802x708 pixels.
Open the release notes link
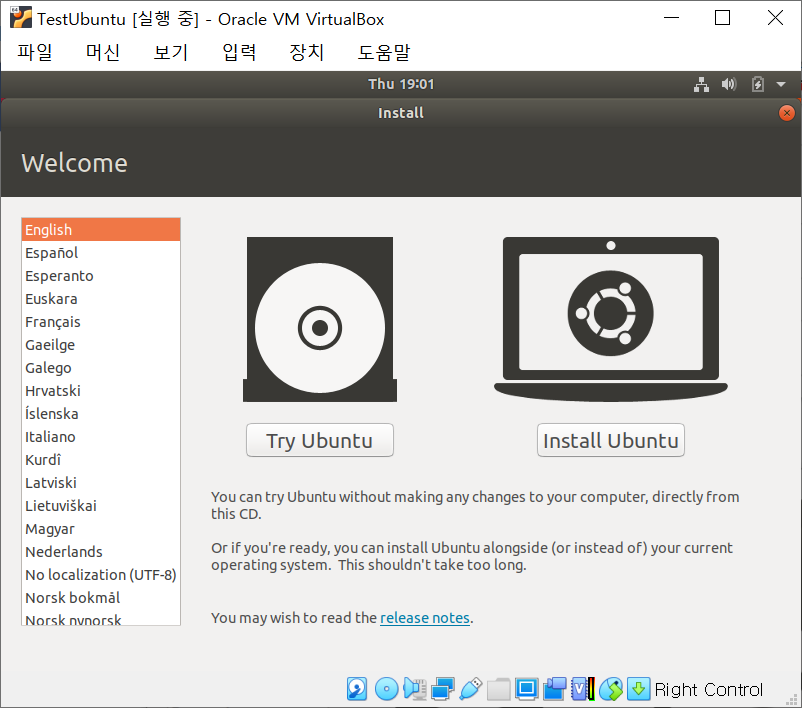425,618
